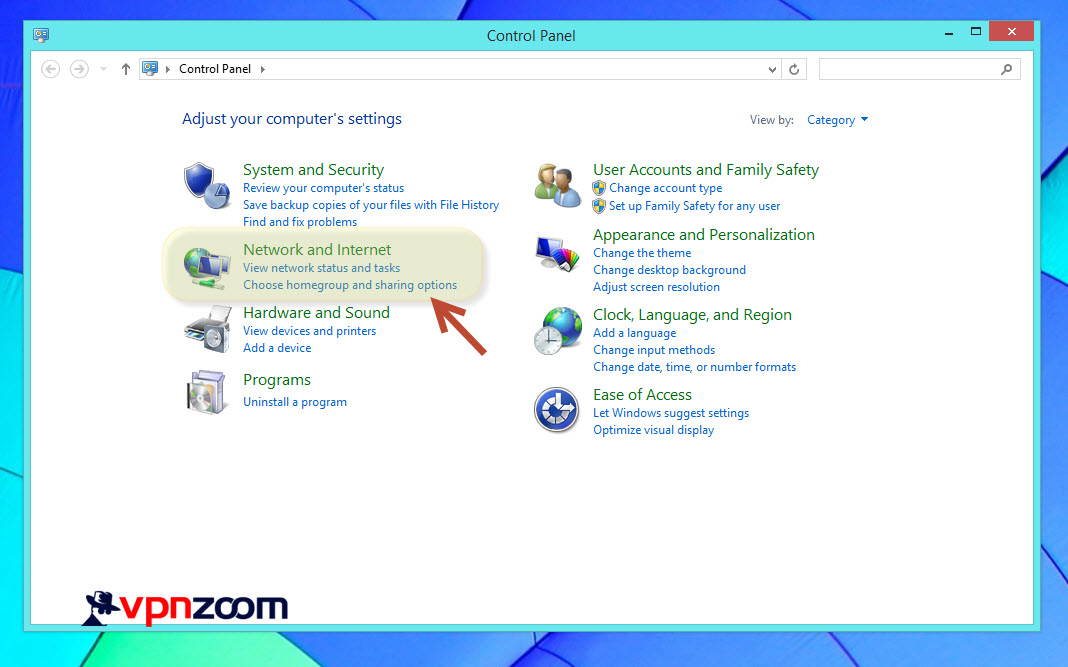Viewport: 1068px width, 667px height.
Task: Click Let Windows suggest settings
Action: [670, 413]
